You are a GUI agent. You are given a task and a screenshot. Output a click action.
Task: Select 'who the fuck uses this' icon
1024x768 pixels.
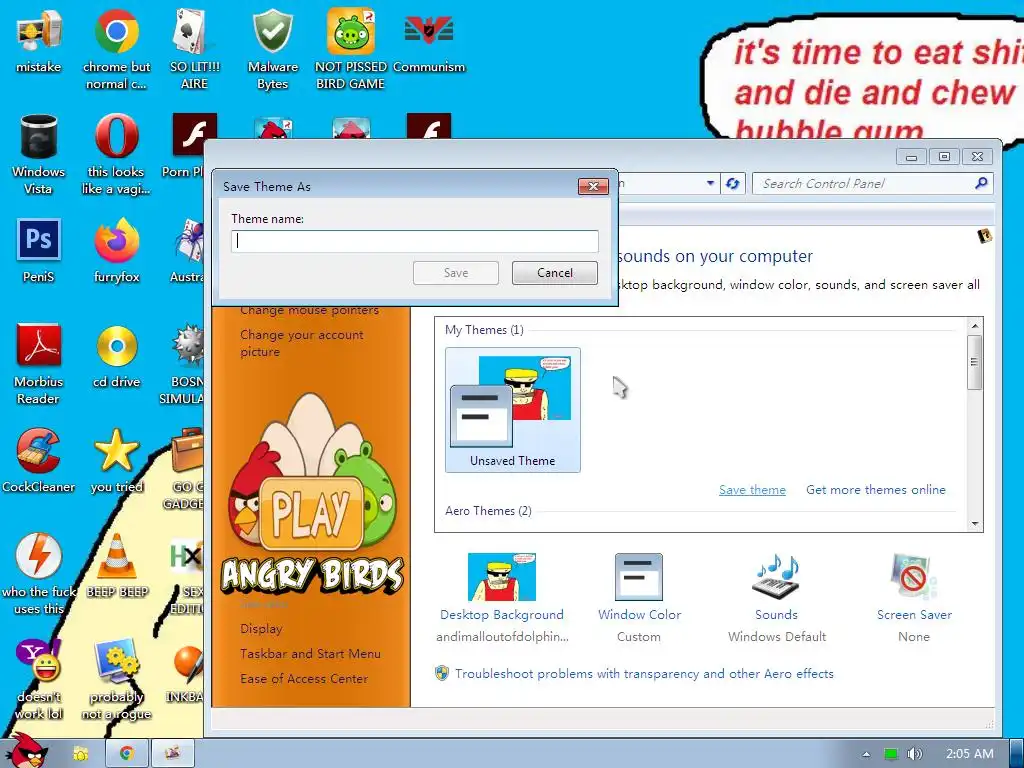(x=39, y=574)
